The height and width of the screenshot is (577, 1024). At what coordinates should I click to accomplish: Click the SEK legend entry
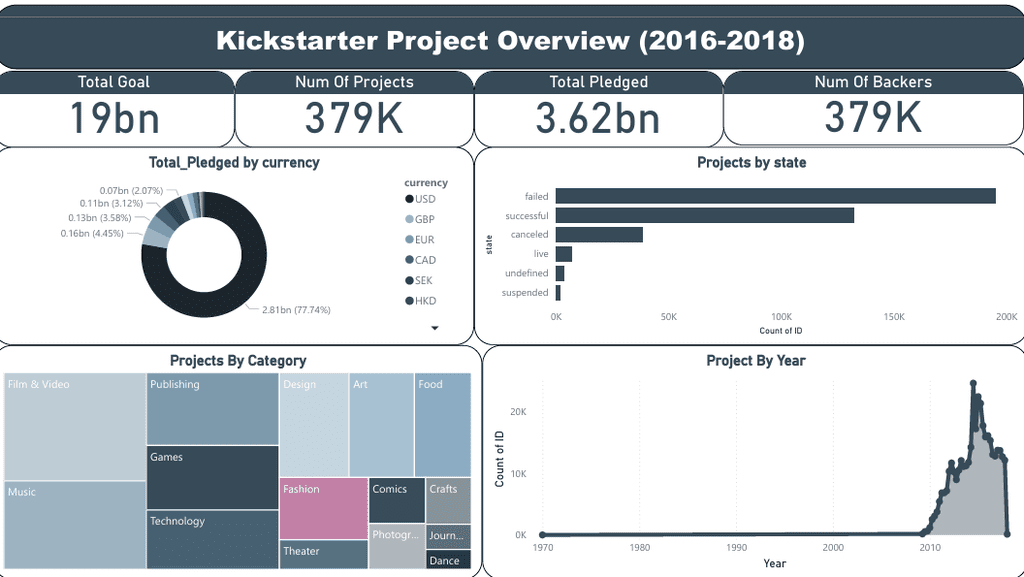[419, 281]
